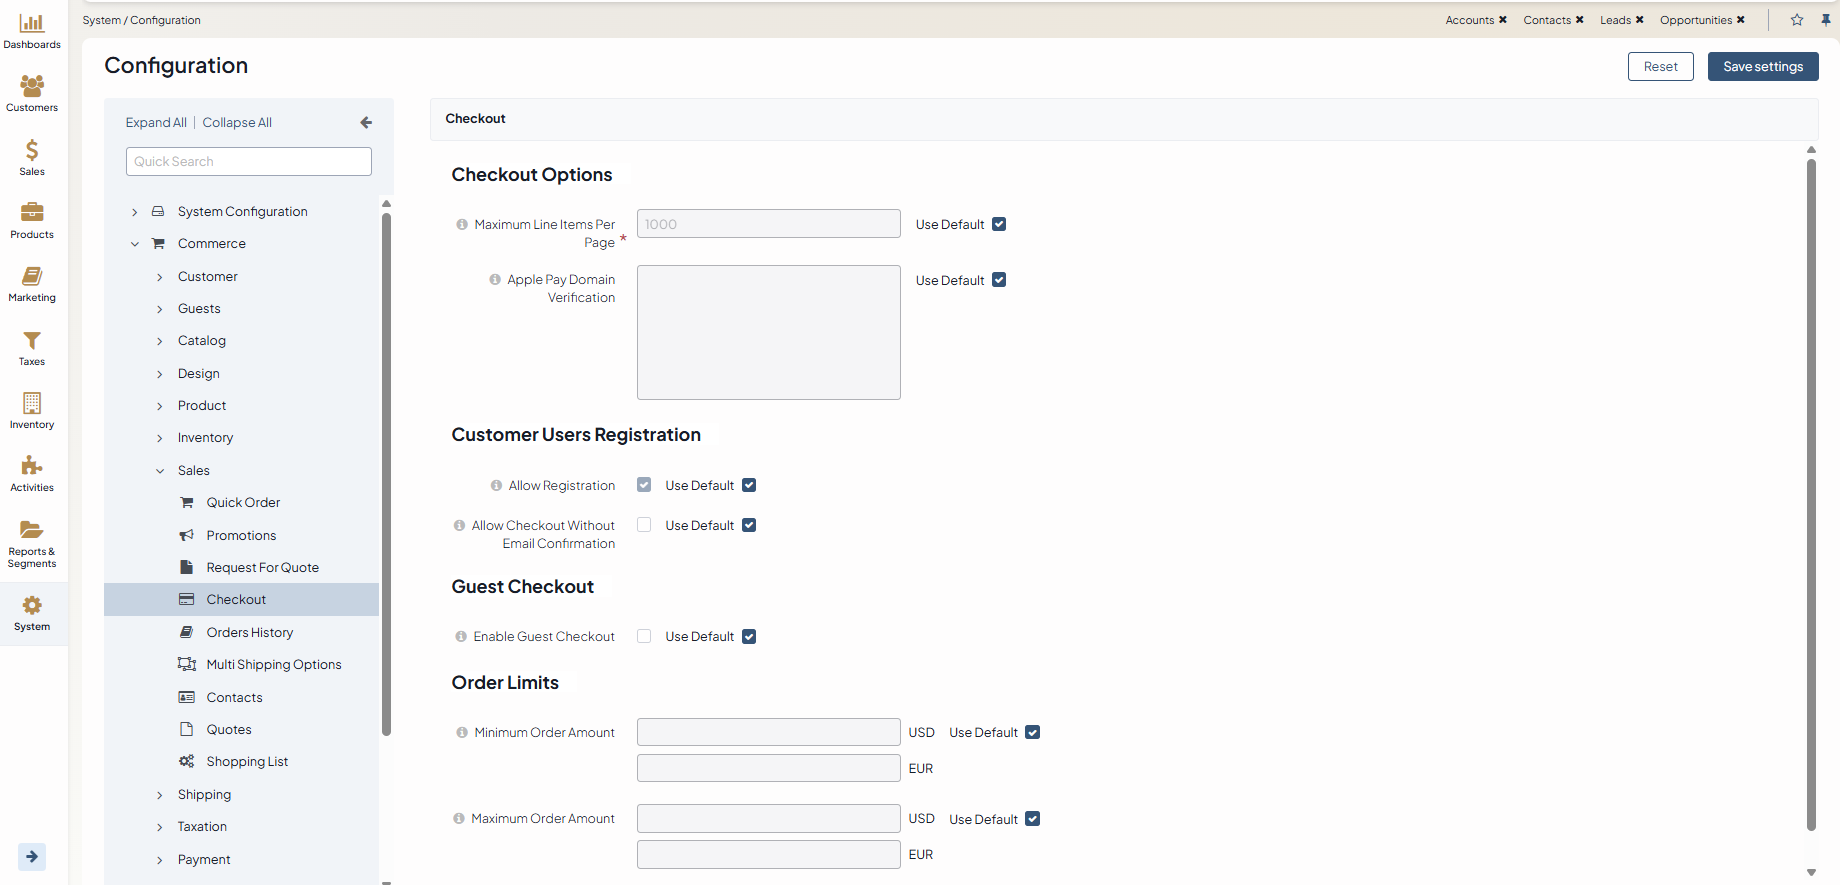The image size is (1840, 885).
Task: Click the Save settings button
Action: pyautogui.click(x=1762, y=67)
